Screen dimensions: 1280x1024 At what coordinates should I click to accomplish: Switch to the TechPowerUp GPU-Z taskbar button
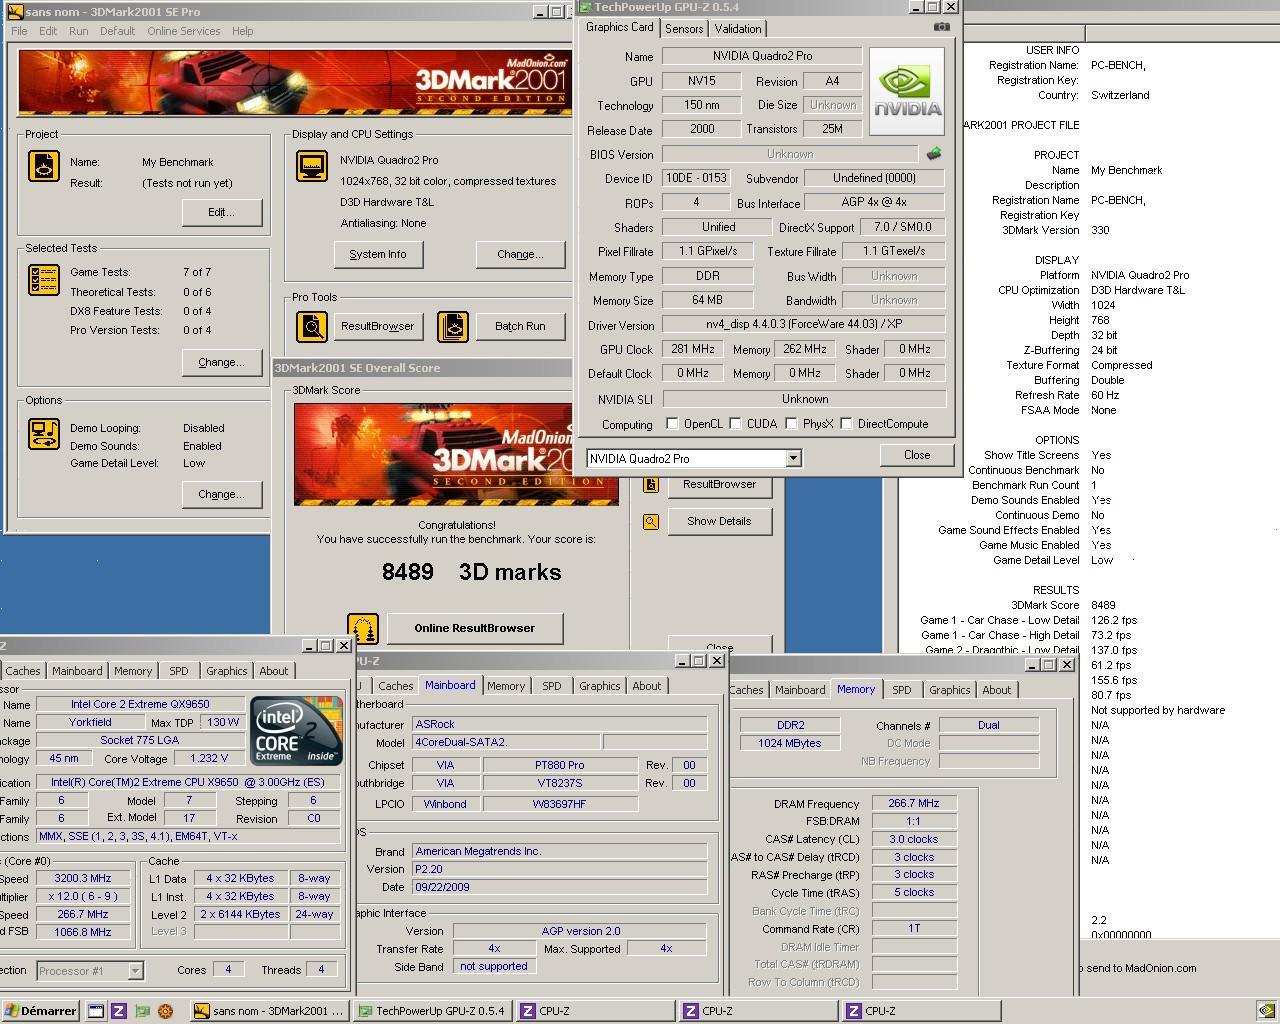pos(432,1011)
